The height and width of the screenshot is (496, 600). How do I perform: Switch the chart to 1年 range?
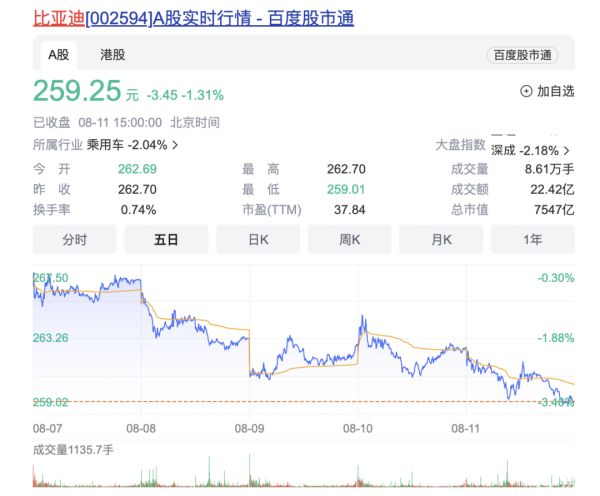(532, 240)
